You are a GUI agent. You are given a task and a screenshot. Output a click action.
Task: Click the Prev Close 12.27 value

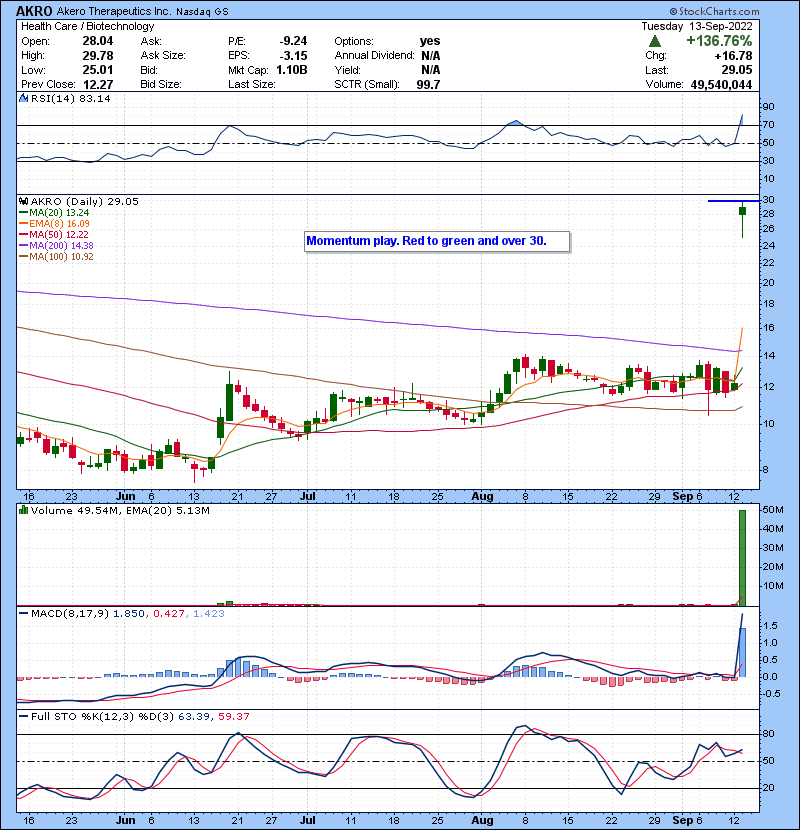97,84
